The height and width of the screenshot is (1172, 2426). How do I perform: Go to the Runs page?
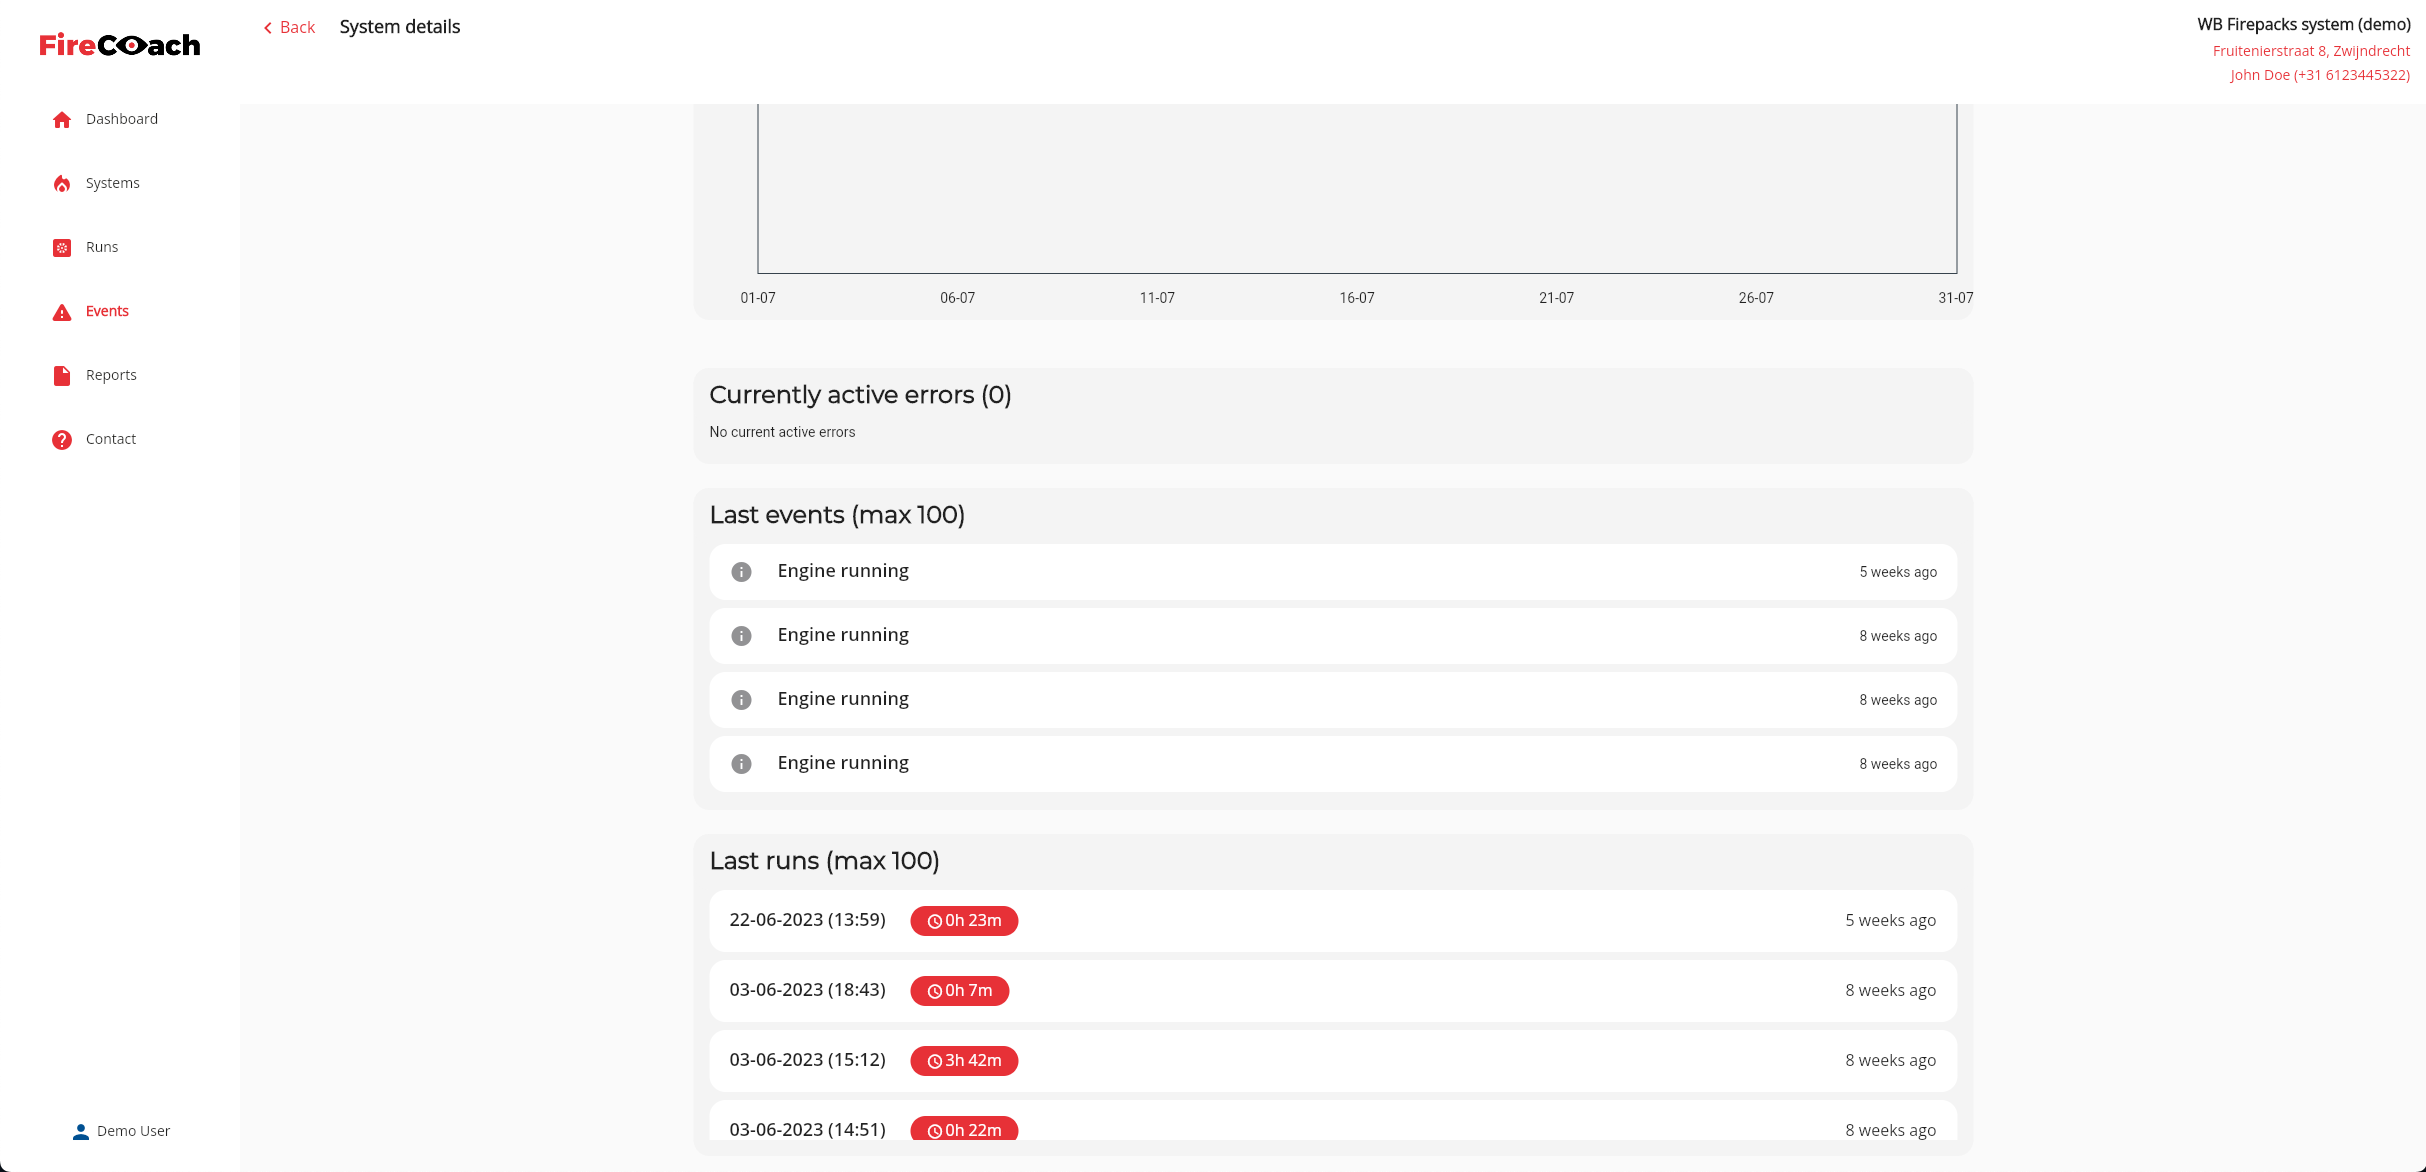[102, 247]
